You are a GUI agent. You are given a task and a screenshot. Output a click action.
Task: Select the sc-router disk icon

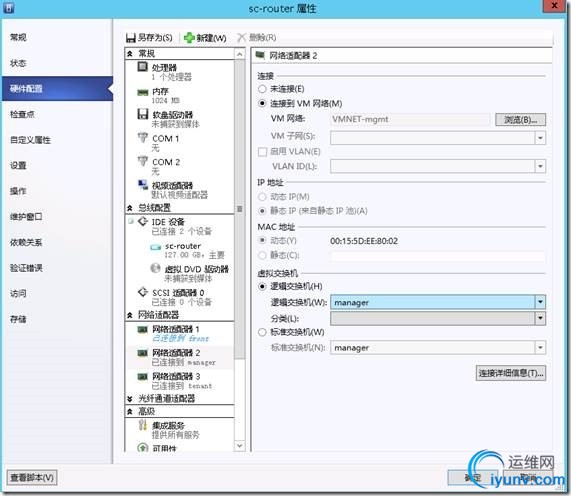click(156, 247)
